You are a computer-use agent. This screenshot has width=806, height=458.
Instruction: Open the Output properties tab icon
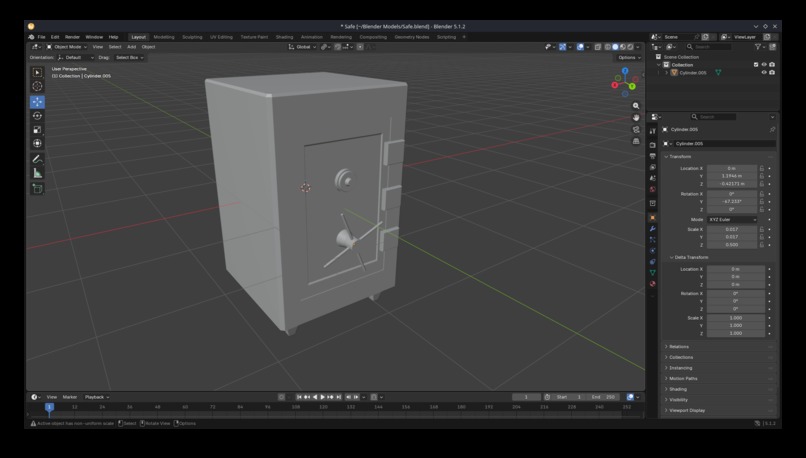(x=652, y=156)
